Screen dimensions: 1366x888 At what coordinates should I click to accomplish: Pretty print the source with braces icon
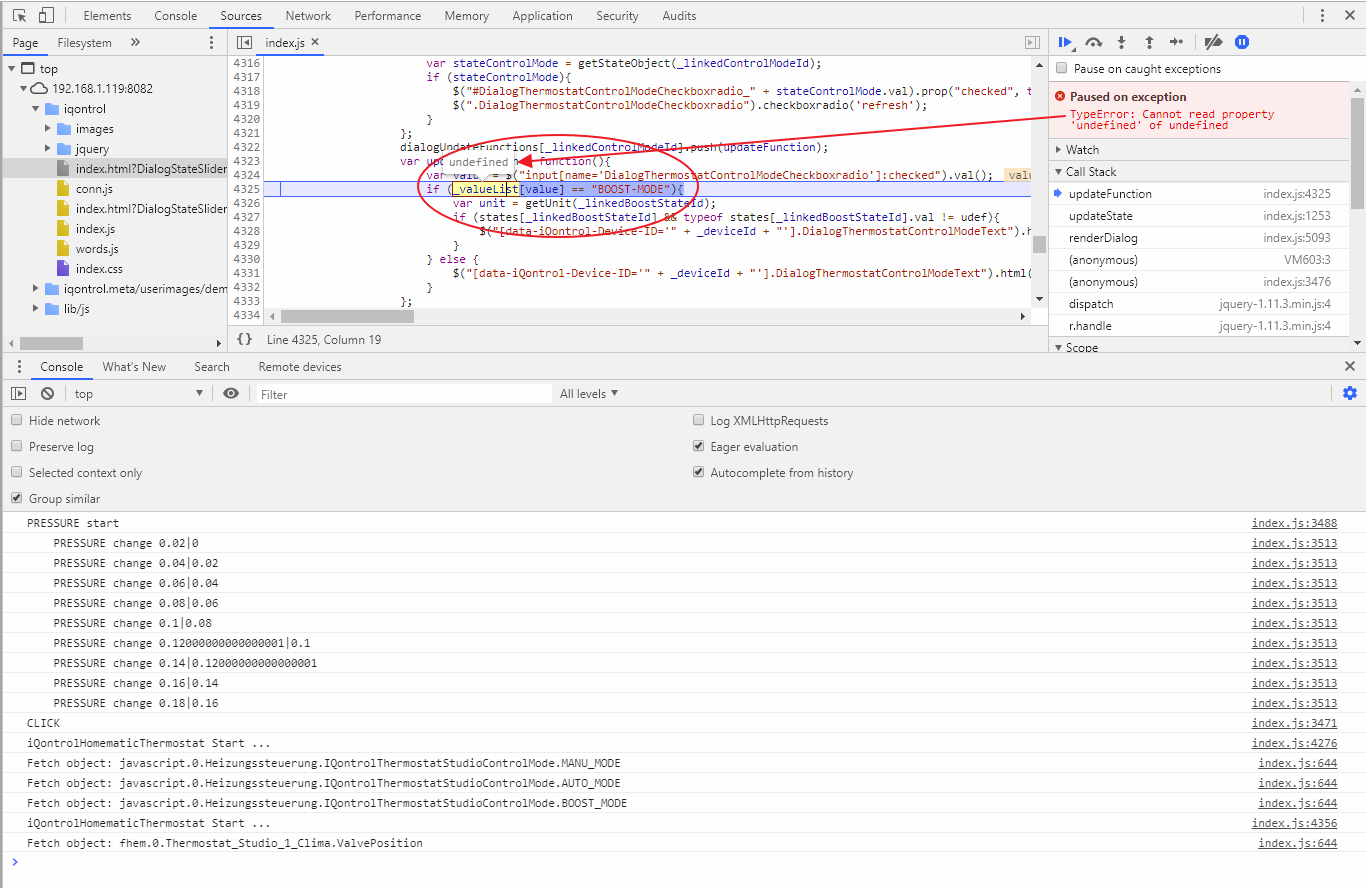tap(244, 340)
